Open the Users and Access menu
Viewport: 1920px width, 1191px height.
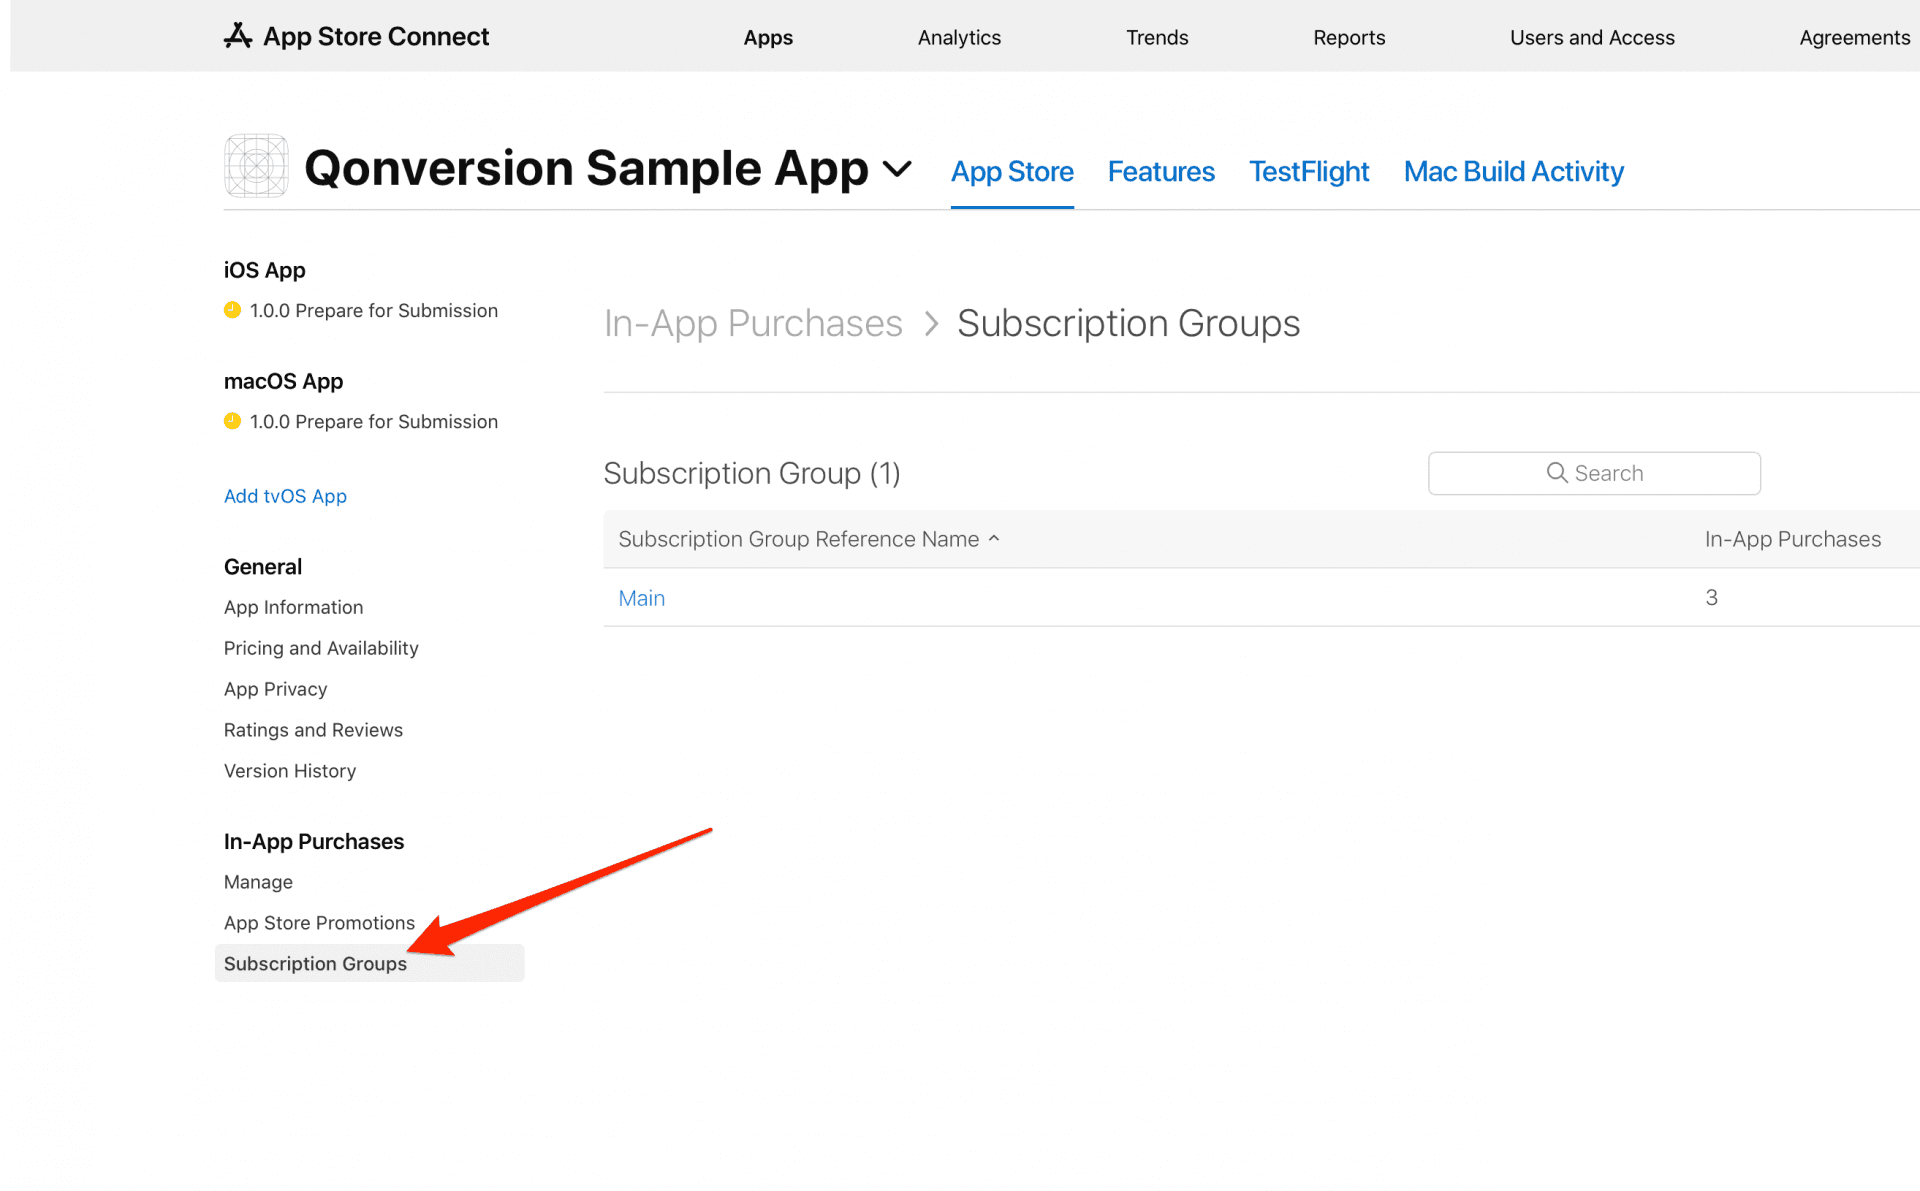1592,37
